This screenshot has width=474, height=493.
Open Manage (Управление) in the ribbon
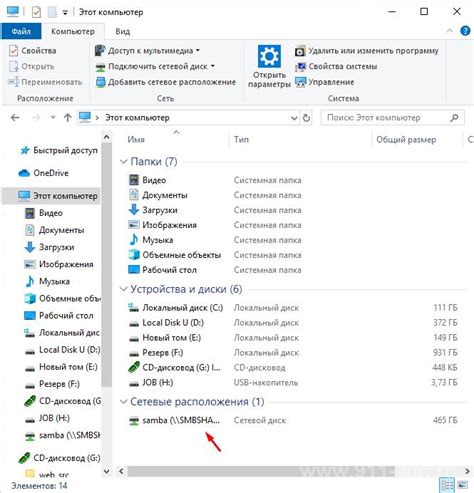(x=325, y=82)
